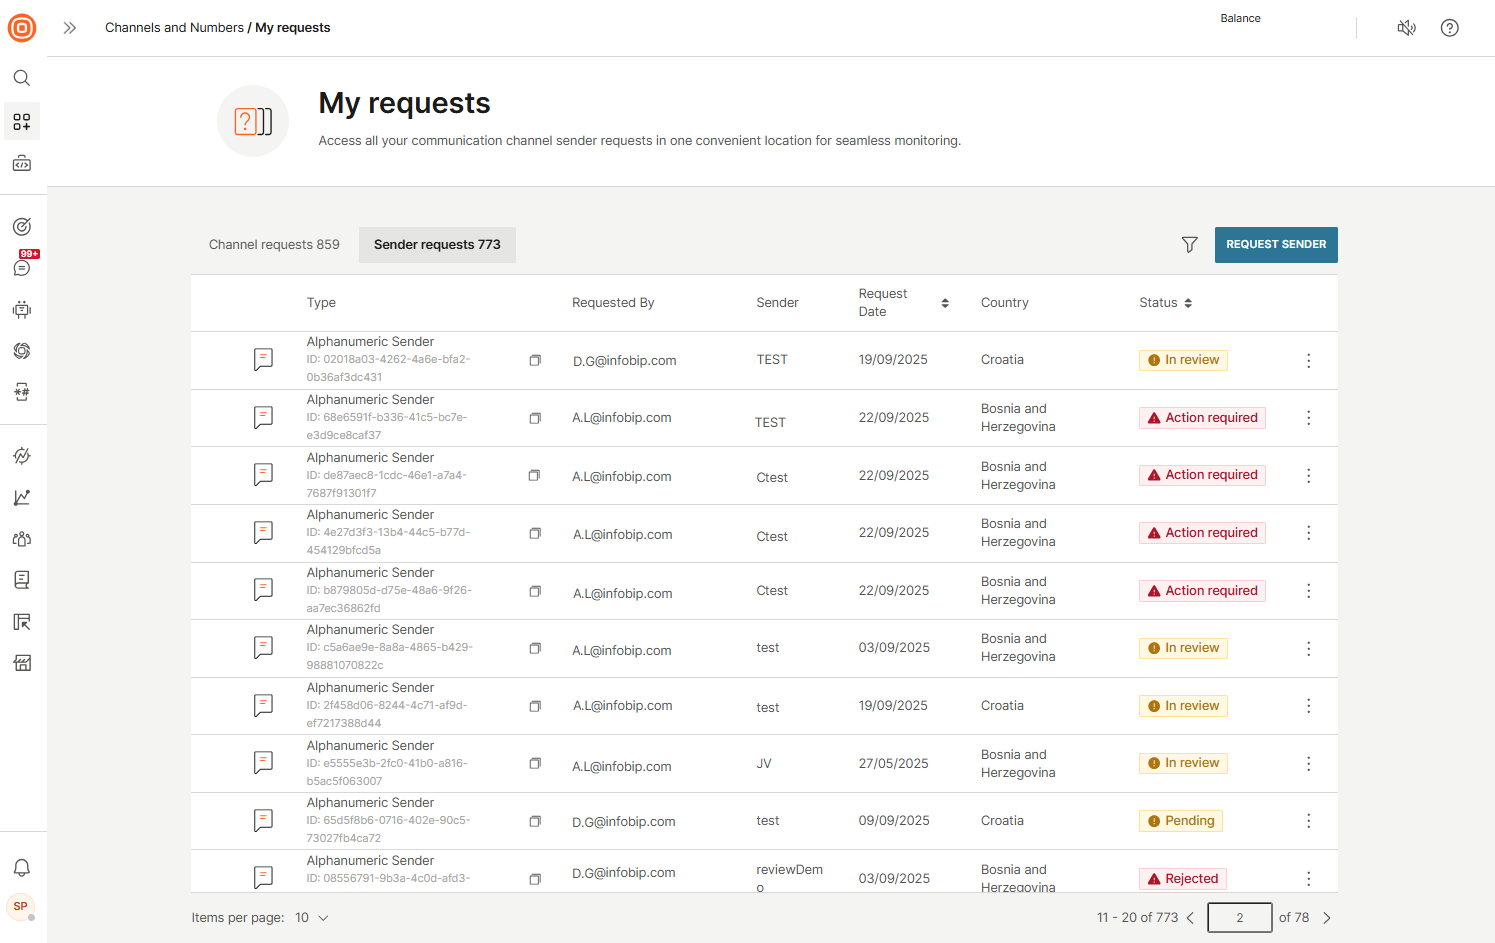Sort requests by Status column
The height and width of the screenshot is (943, 1495).
pyautogui.click(x=1187, y=303)
